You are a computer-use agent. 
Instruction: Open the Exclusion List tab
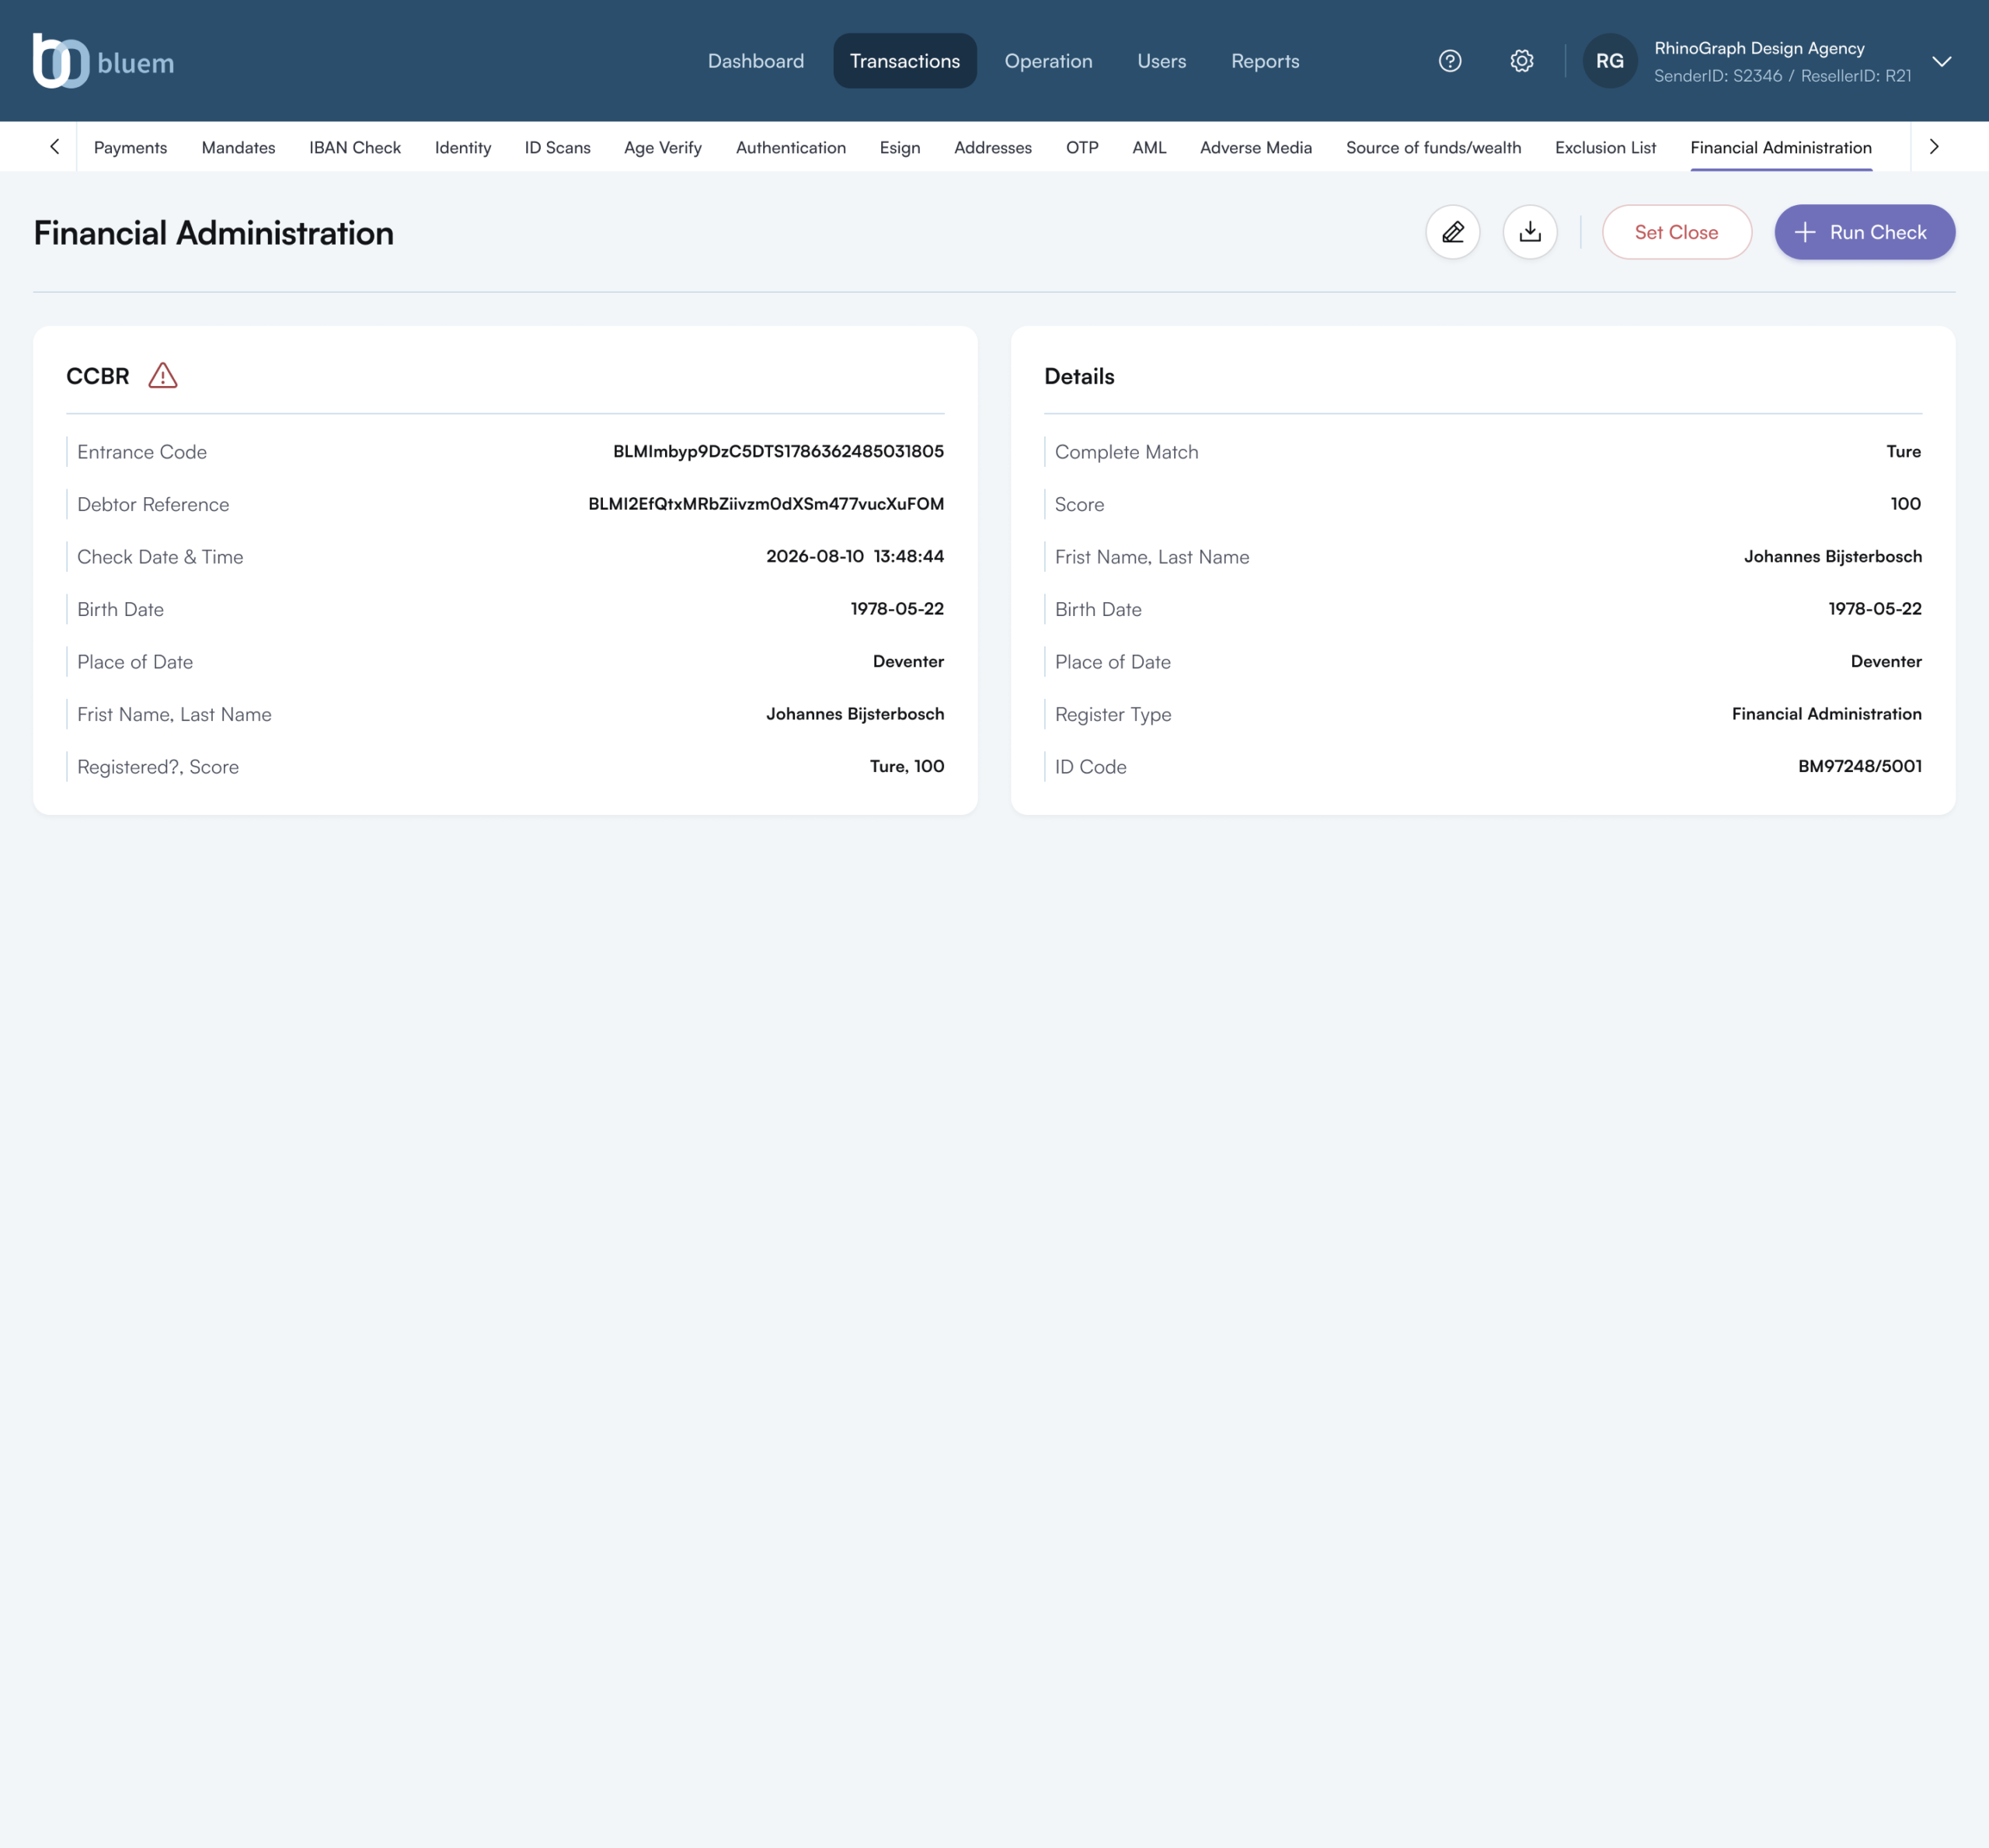tap(1605, 147)
